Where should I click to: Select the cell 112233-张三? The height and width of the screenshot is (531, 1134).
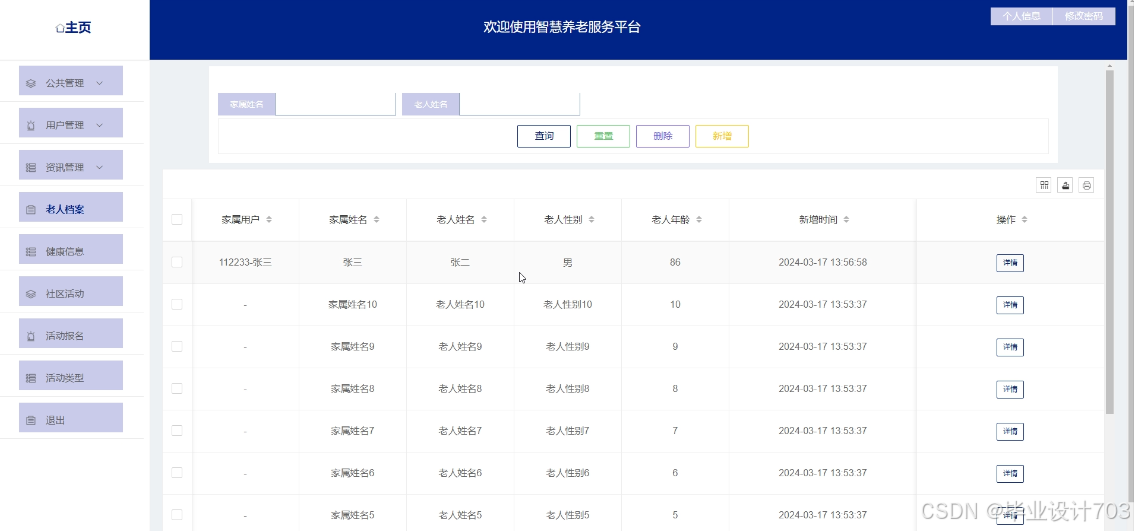(x=245, y=263)
